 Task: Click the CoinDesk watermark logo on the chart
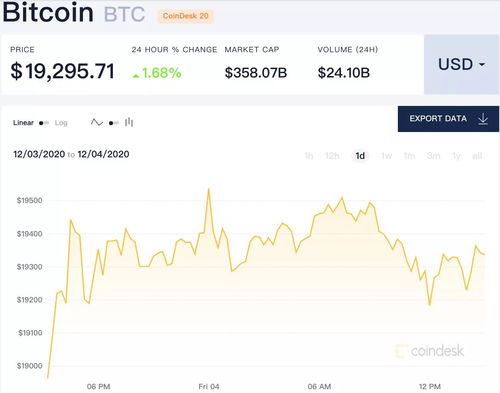click(x=430, y=351)
